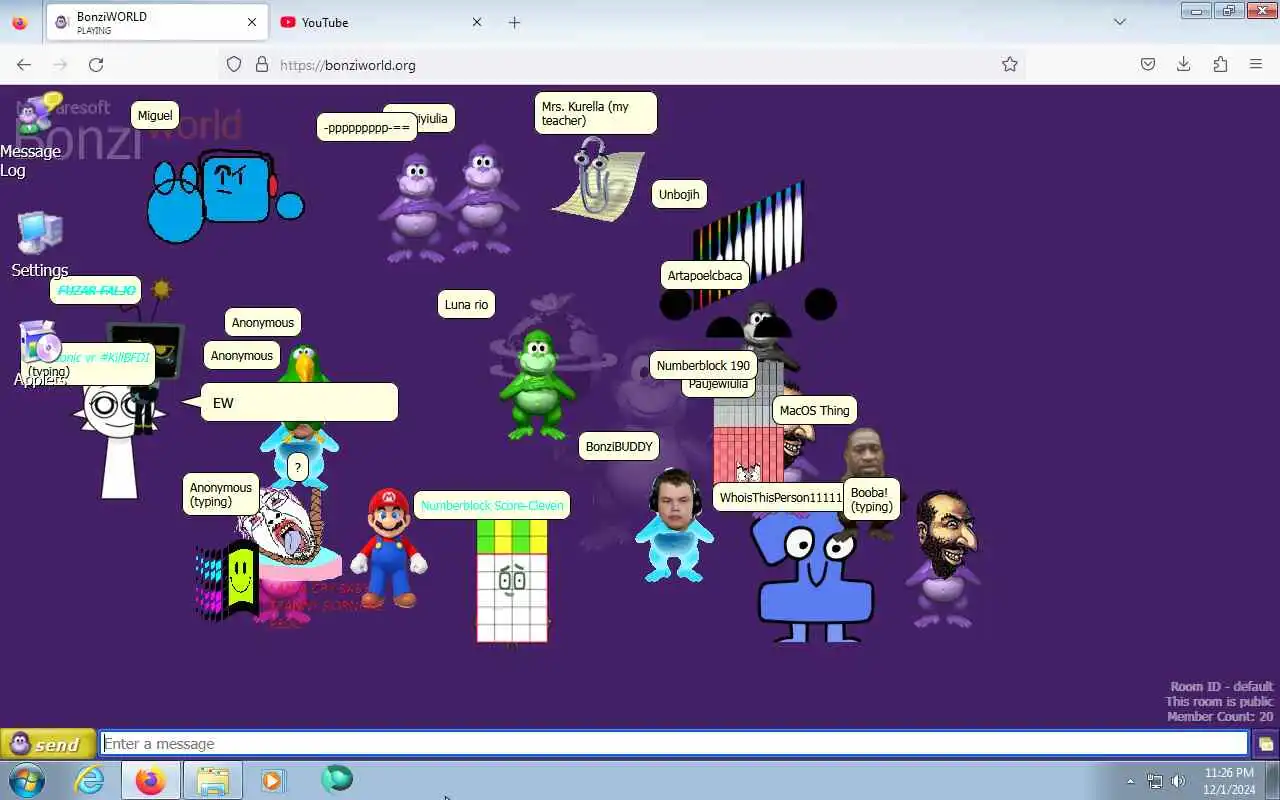Open the Firefox application menu

pos(1256,64)
